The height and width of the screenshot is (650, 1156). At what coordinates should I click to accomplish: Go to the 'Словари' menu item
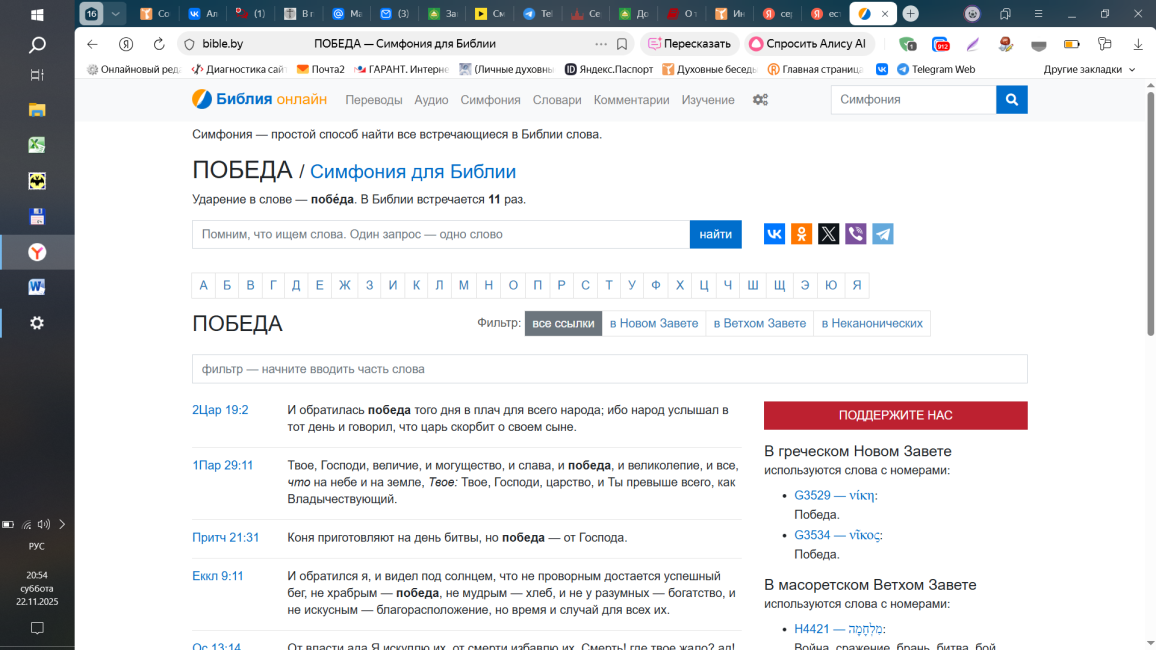(x=557, y=100)
